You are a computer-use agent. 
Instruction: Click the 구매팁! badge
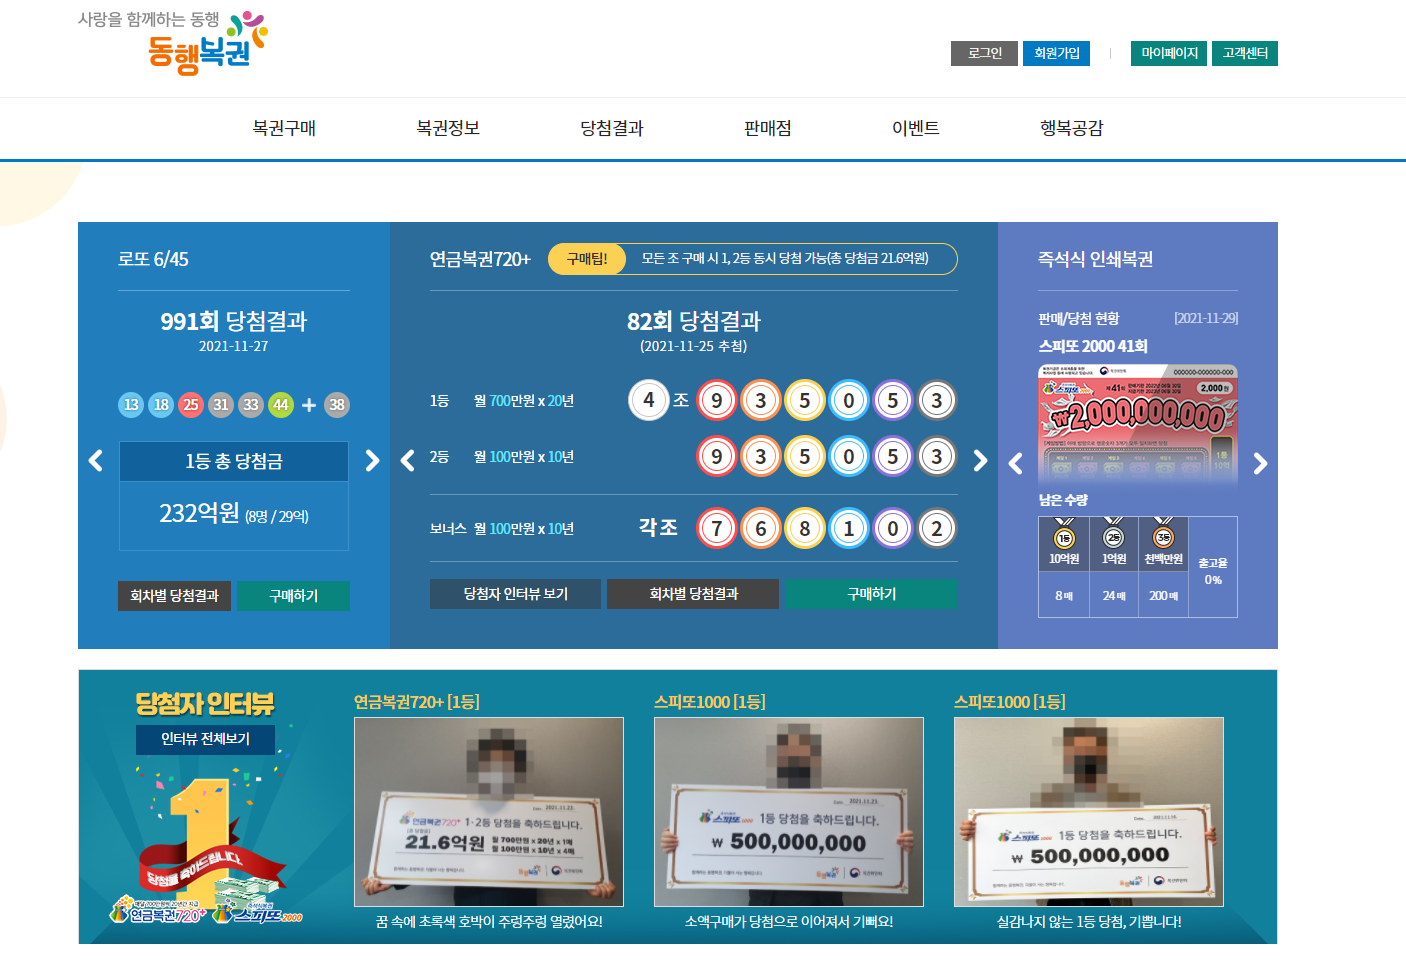coord(587,259)
